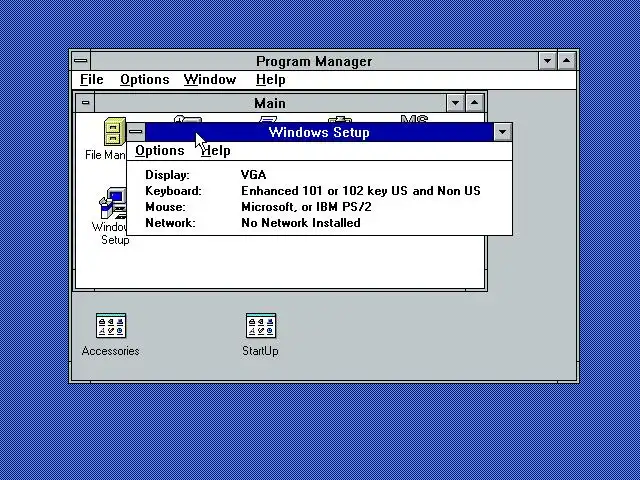Click 'Enhanced 101 or 102 key' keyboard value

pyautogui.click(x=361, y=191)
